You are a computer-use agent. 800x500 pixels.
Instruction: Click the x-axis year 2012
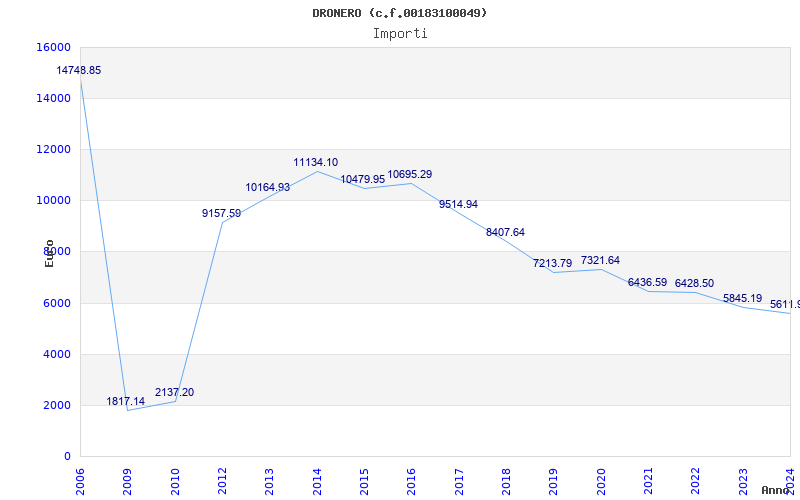click(x=222, y=482)
